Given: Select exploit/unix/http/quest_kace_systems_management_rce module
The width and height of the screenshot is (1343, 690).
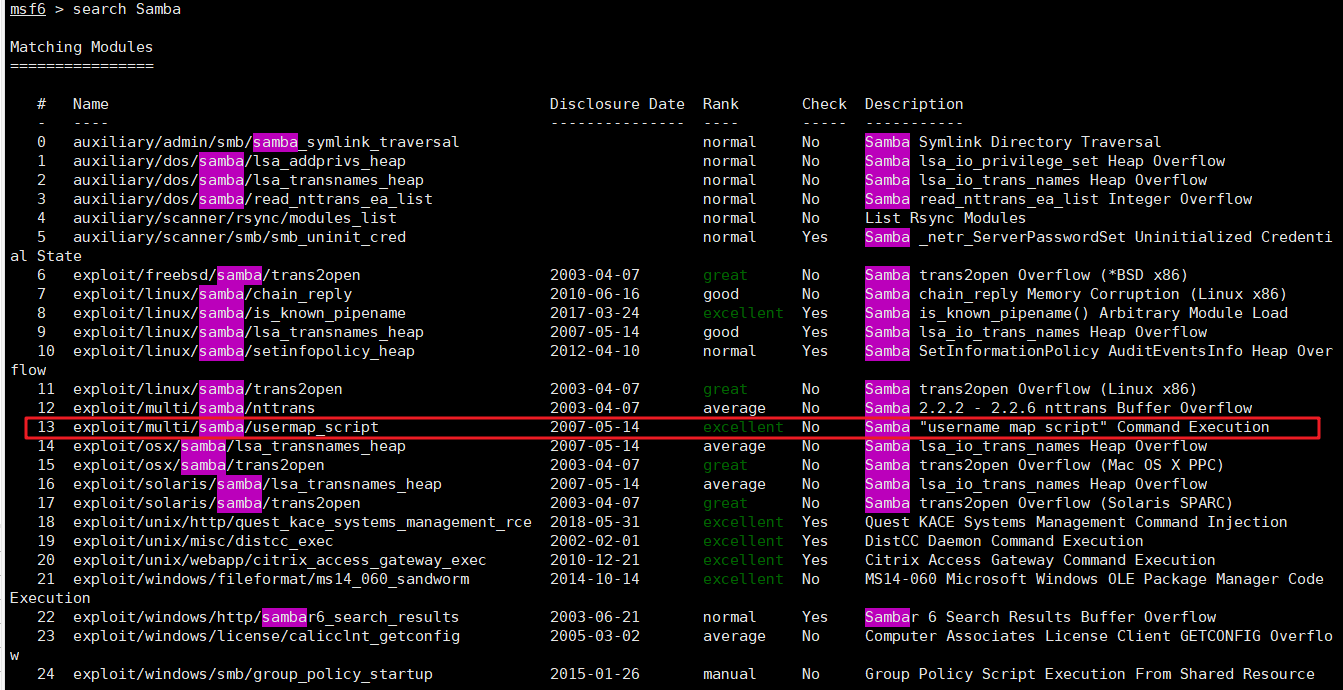Looking at the screenshot, I should coord(302,522).
